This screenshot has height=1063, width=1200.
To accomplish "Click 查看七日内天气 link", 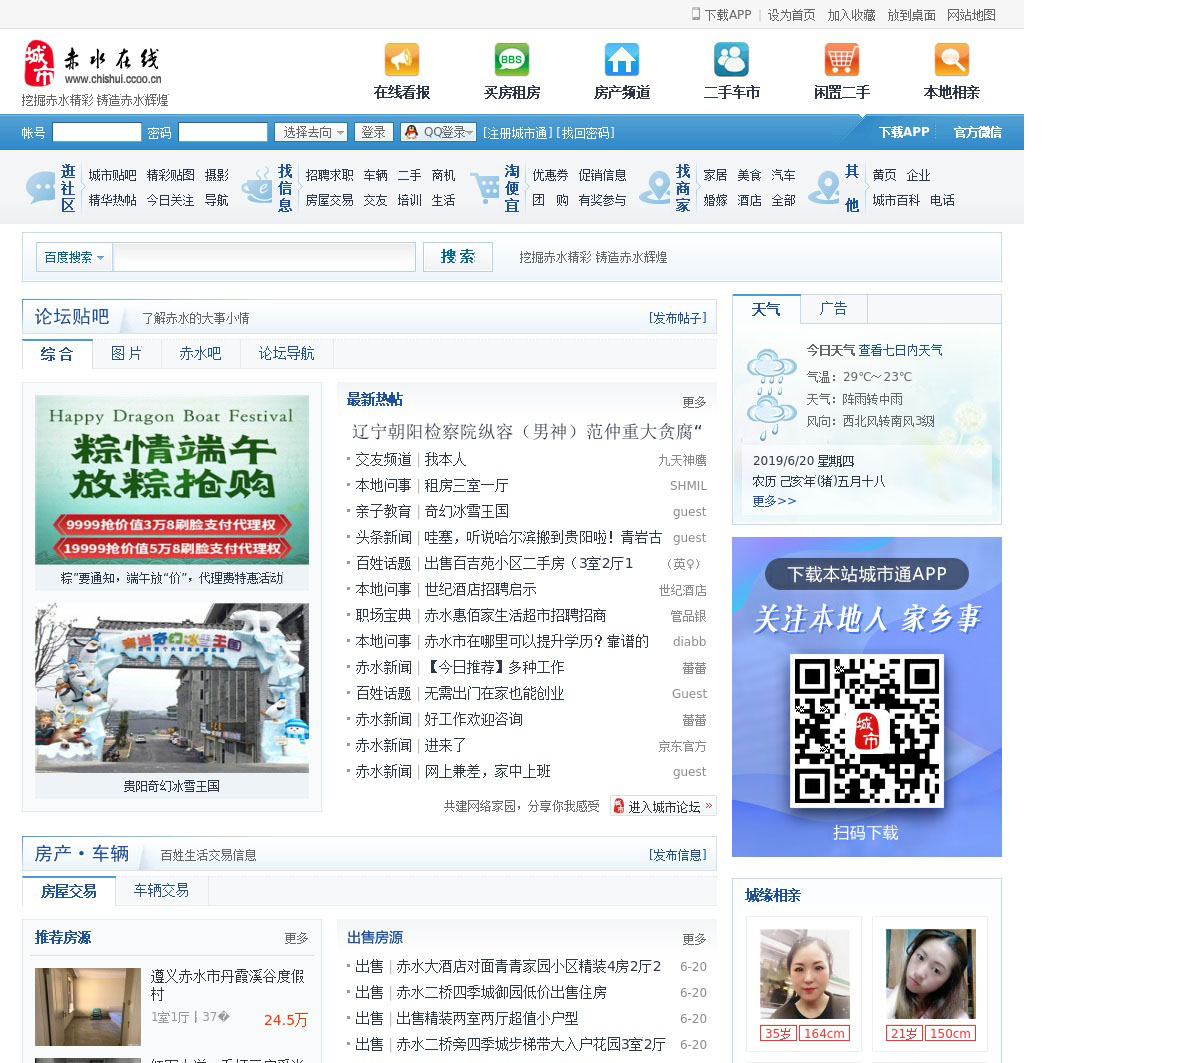I will click(900, 350).
